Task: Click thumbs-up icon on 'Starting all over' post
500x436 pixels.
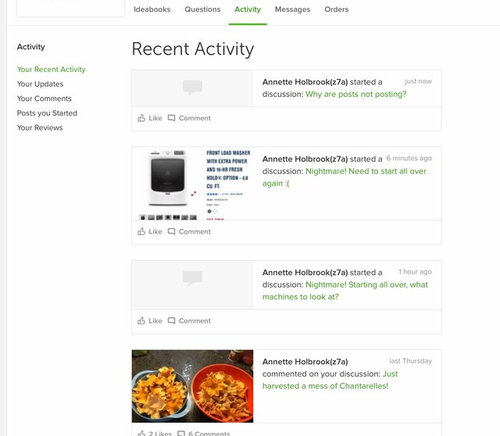Action: pyautogui.click(x=141, y=321)
